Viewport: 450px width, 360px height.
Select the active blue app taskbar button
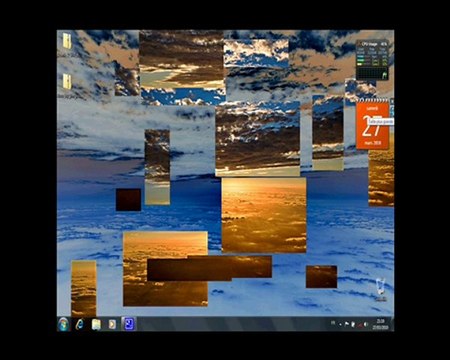click(x=129, y=324)
